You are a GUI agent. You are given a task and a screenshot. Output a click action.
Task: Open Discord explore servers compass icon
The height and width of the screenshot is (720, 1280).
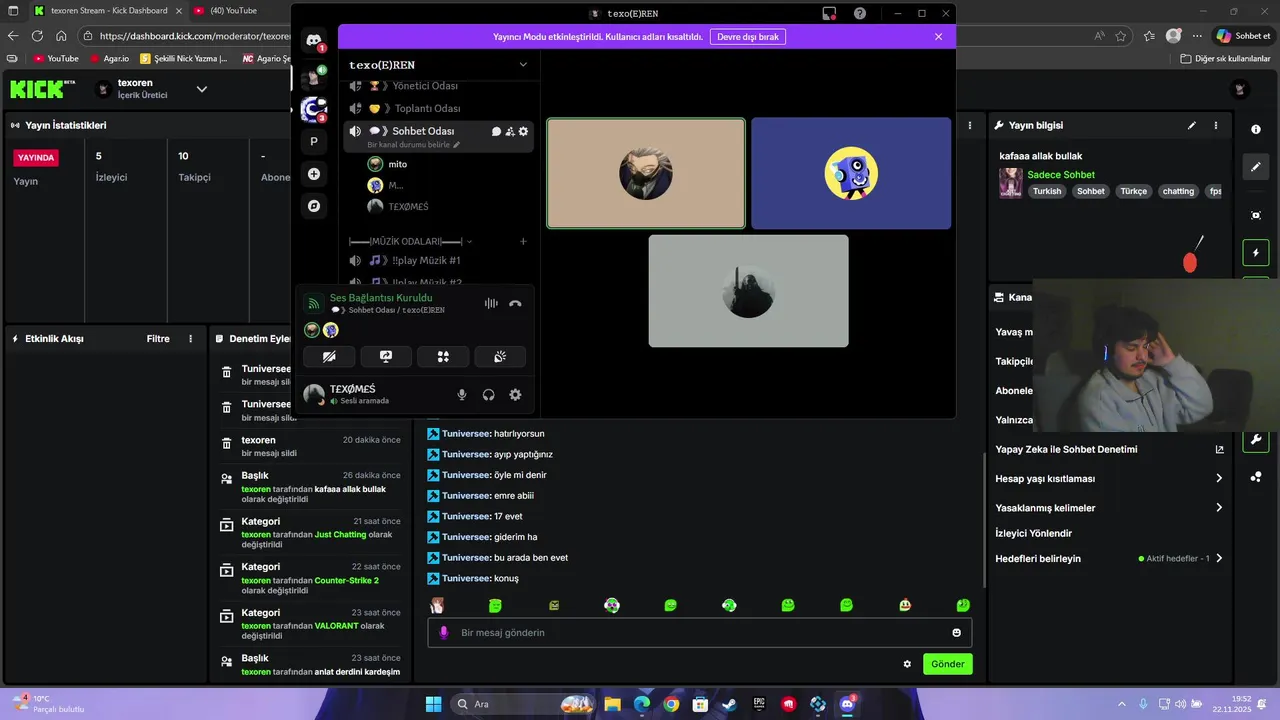[x=313, y=206]
